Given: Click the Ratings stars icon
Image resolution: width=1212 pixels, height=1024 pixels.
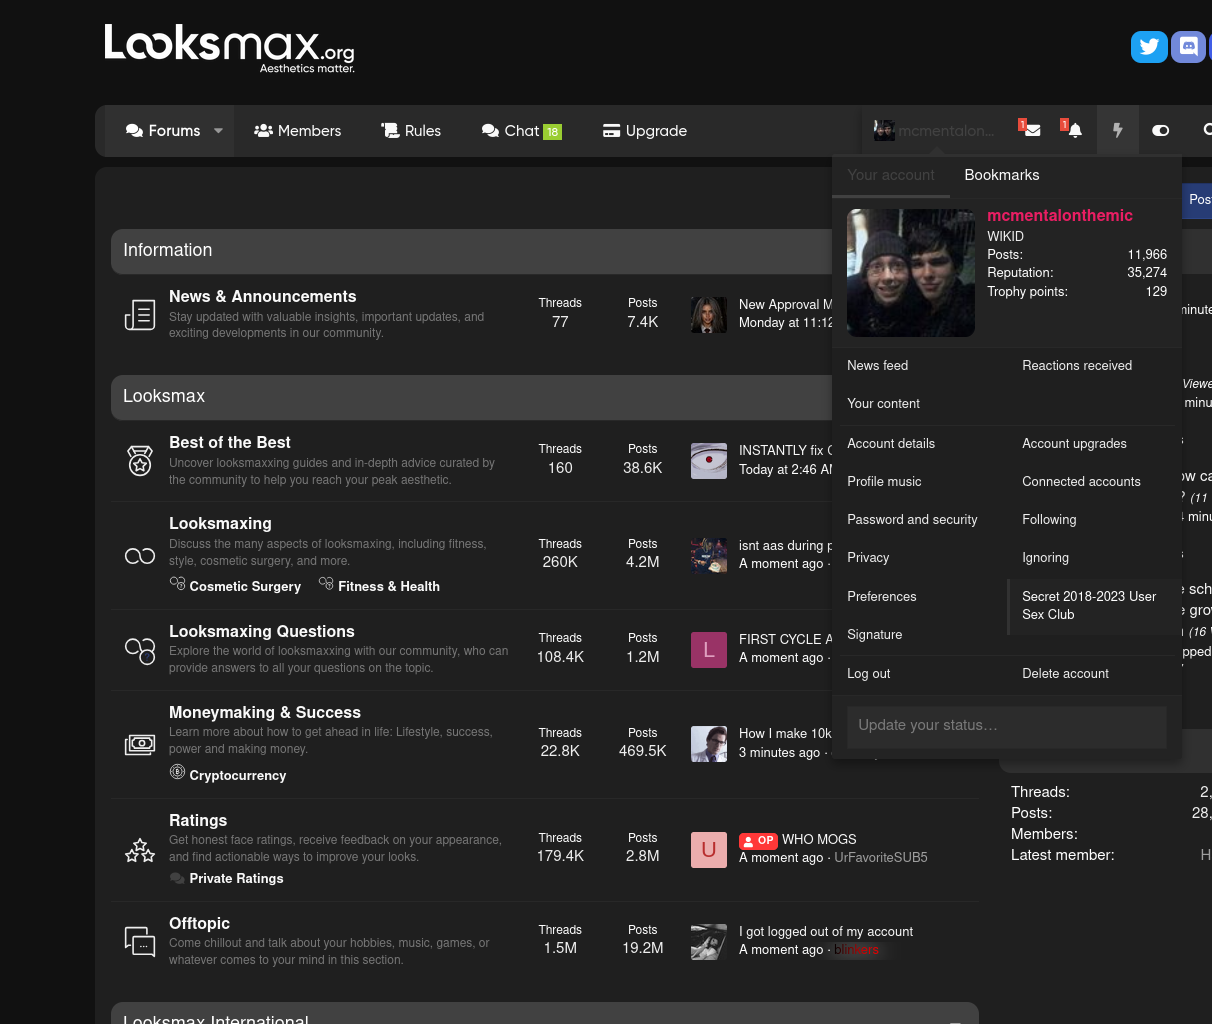Looking at the screenshot, I should [x=140, y=851].
